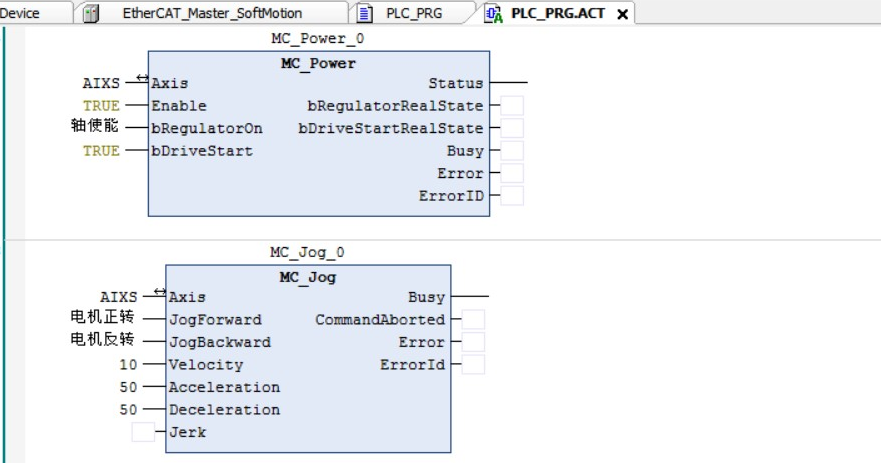This screenshot has width=881, height=463.
Task: Click the EtherCAT_Master_SoftMotion tab icon
Action: 91,14
